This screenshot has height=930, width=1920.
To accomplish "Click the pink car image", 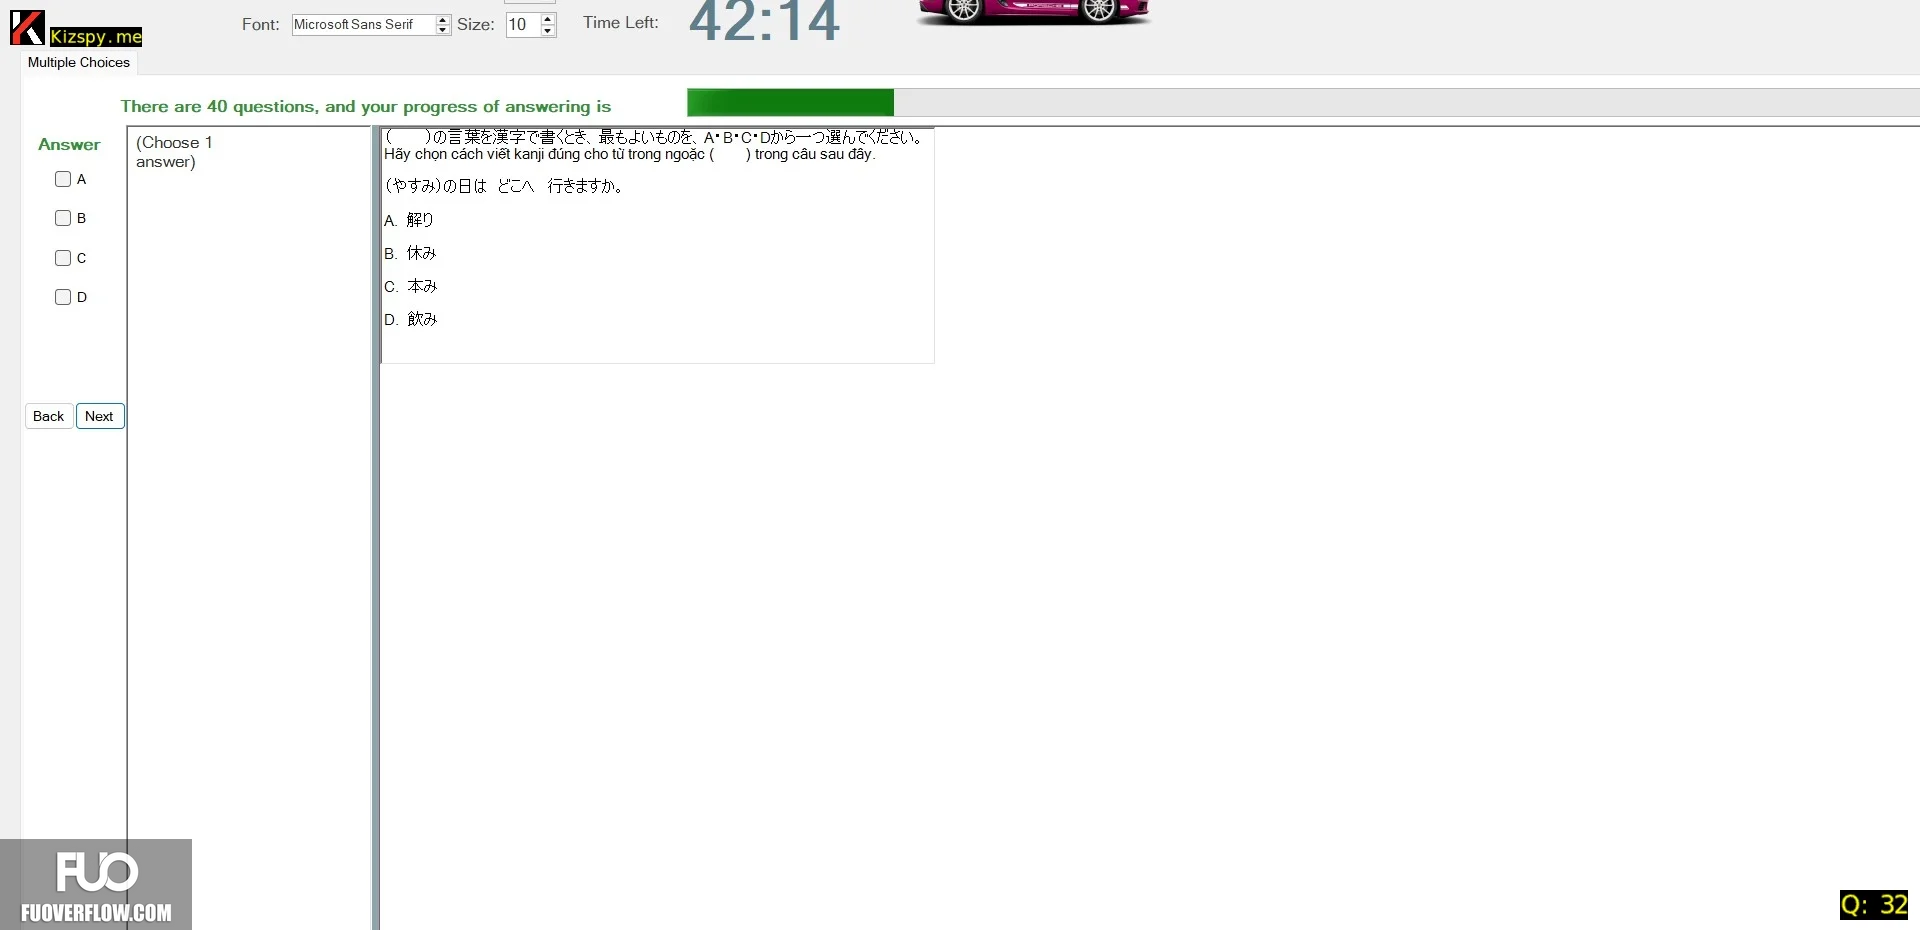I will click(1034, 12).
